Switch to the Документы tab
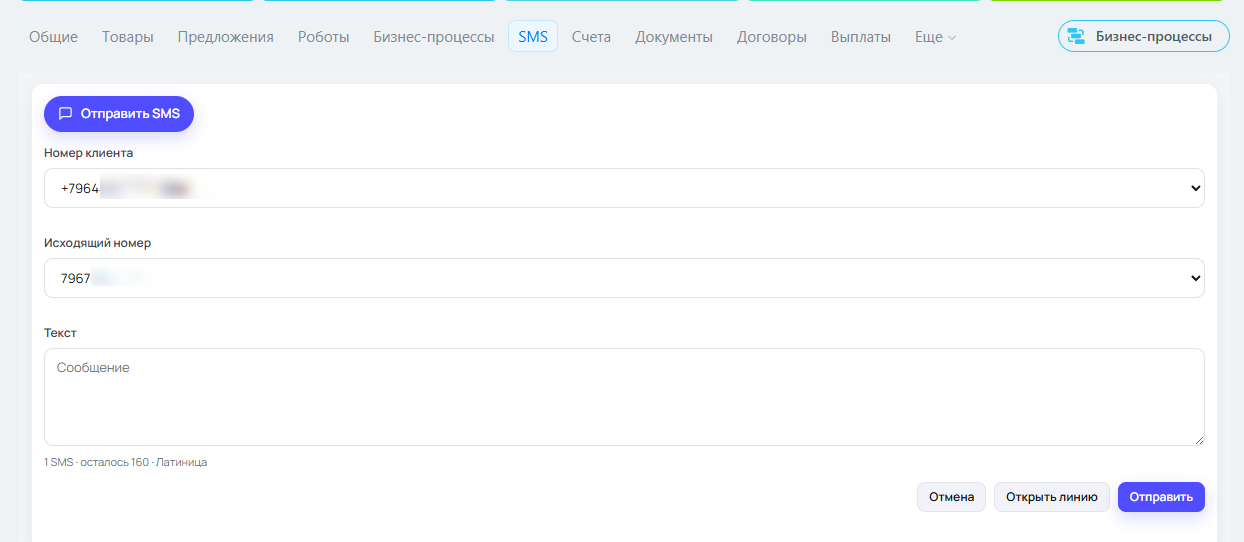The height and width of the screenshot is (542, 1244). (x=674, y=37)
